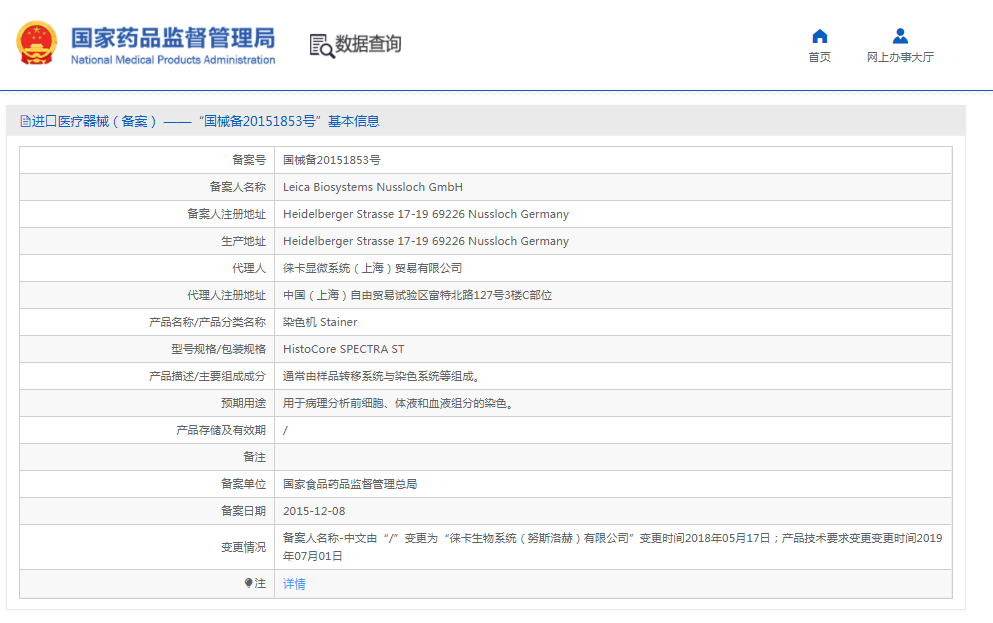Image resolution: width=993 pixels, height=623 pixels.
Task: Open the 详情 details link
Action: coord(294,584)
